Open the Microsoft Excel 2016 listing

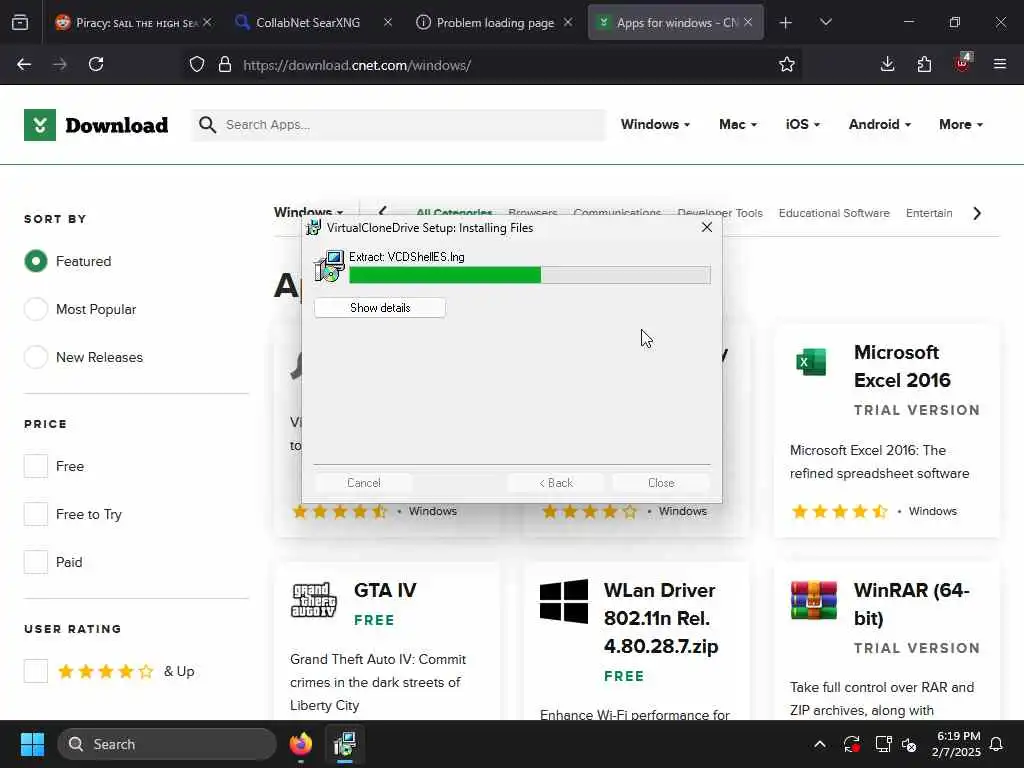coord(902,366)
